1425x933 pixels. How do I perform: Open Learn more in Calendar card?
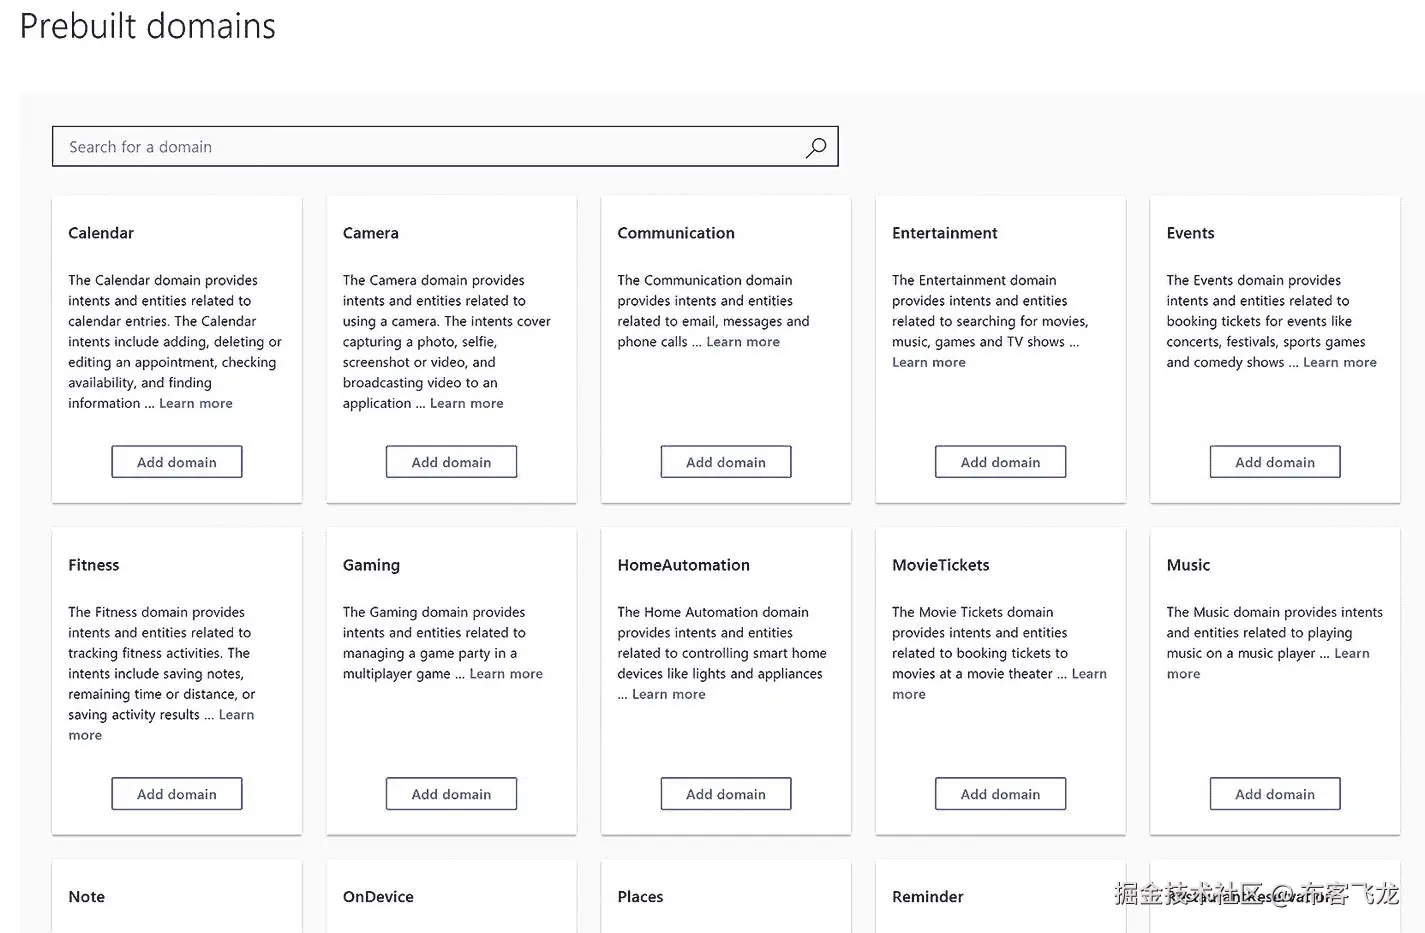pyautogui.click(x=196, y=403)
